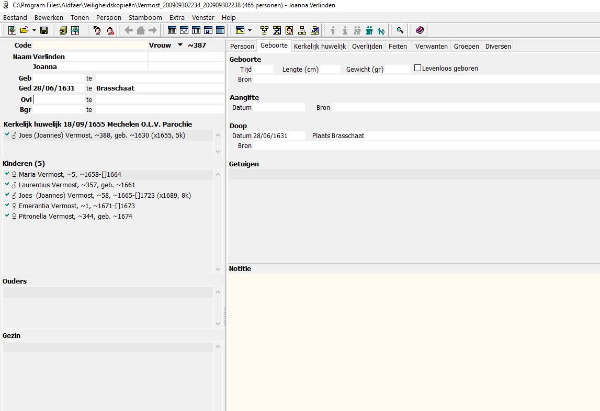Click the wrench tools icon in toolbar
This screenshot has height=411, width=600.
click(400, 31)
